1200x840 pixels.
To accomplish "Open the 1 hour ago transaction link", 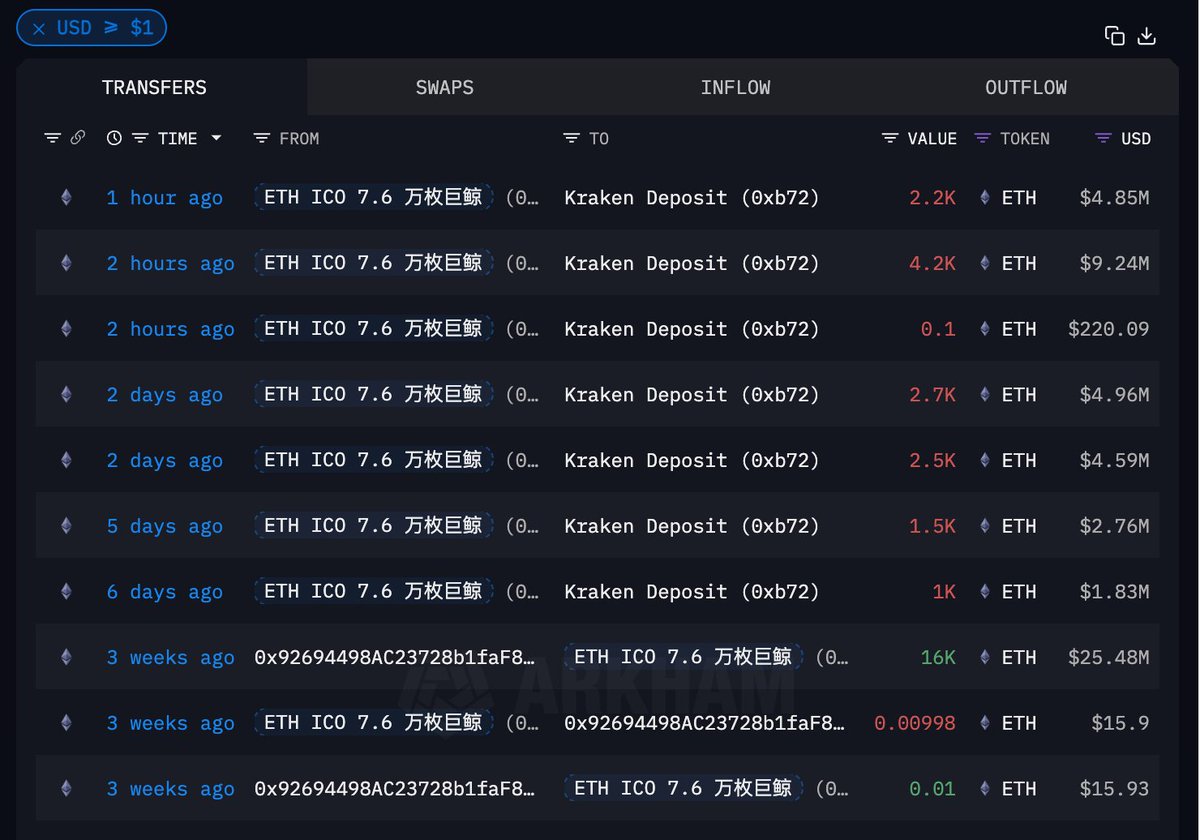I will pos(165,198).
